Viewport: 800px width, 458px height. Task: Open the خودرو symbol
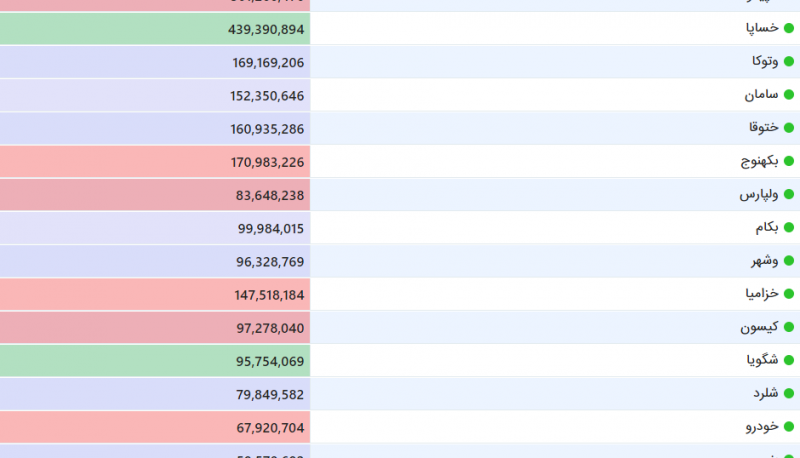point(762,426)
